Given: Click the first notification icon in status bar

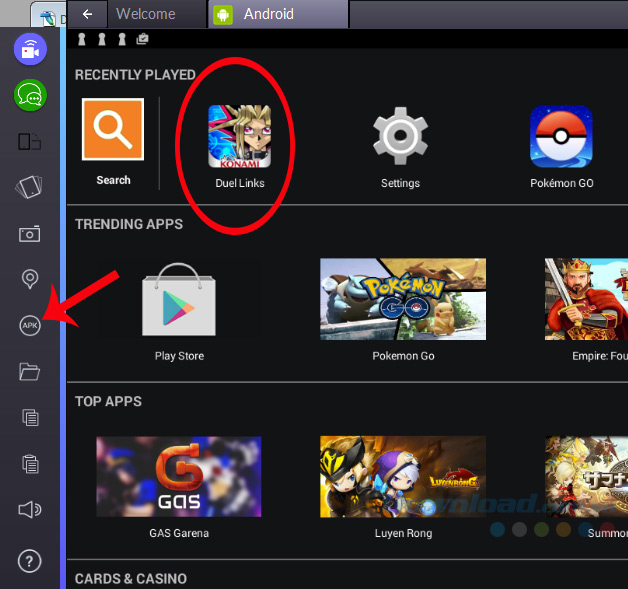Looking at the screenshot, I should click(82, 39).
